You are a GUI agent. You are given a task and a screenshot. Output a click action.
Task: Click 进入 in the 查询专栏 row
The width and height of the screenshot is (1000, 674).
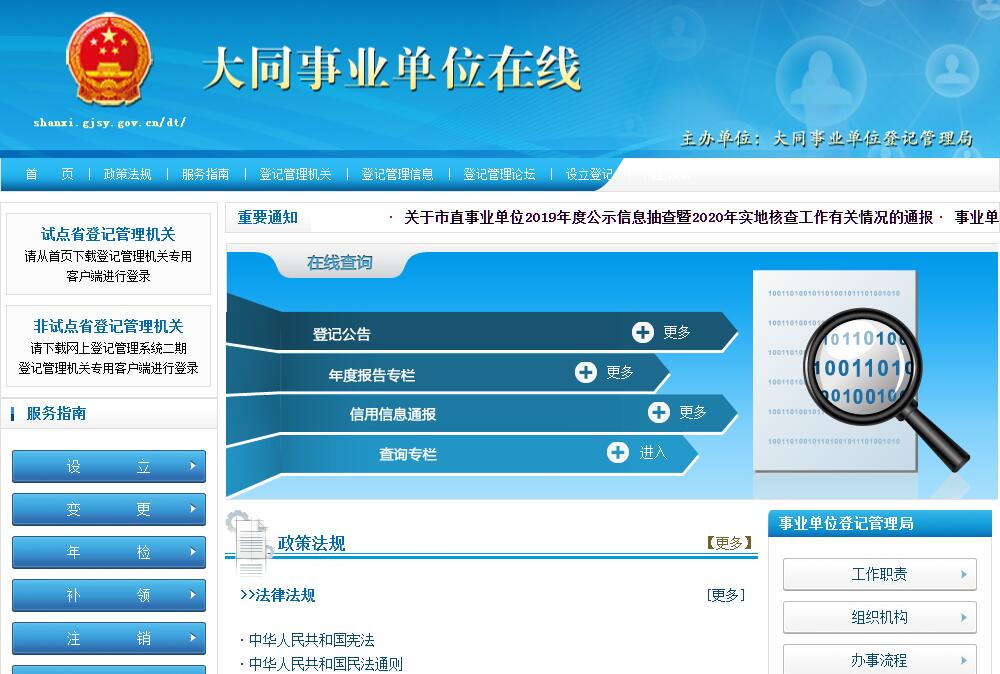tap(653, 453)
